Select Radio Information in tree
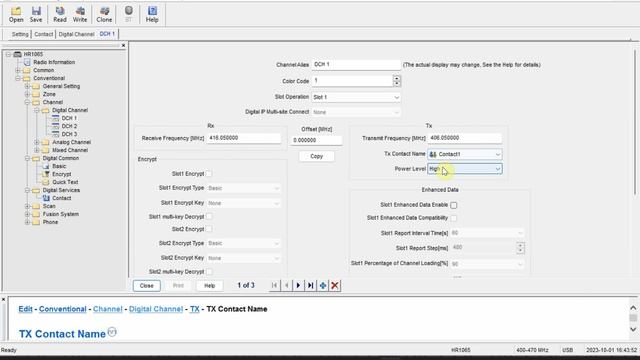 point(54,62)
